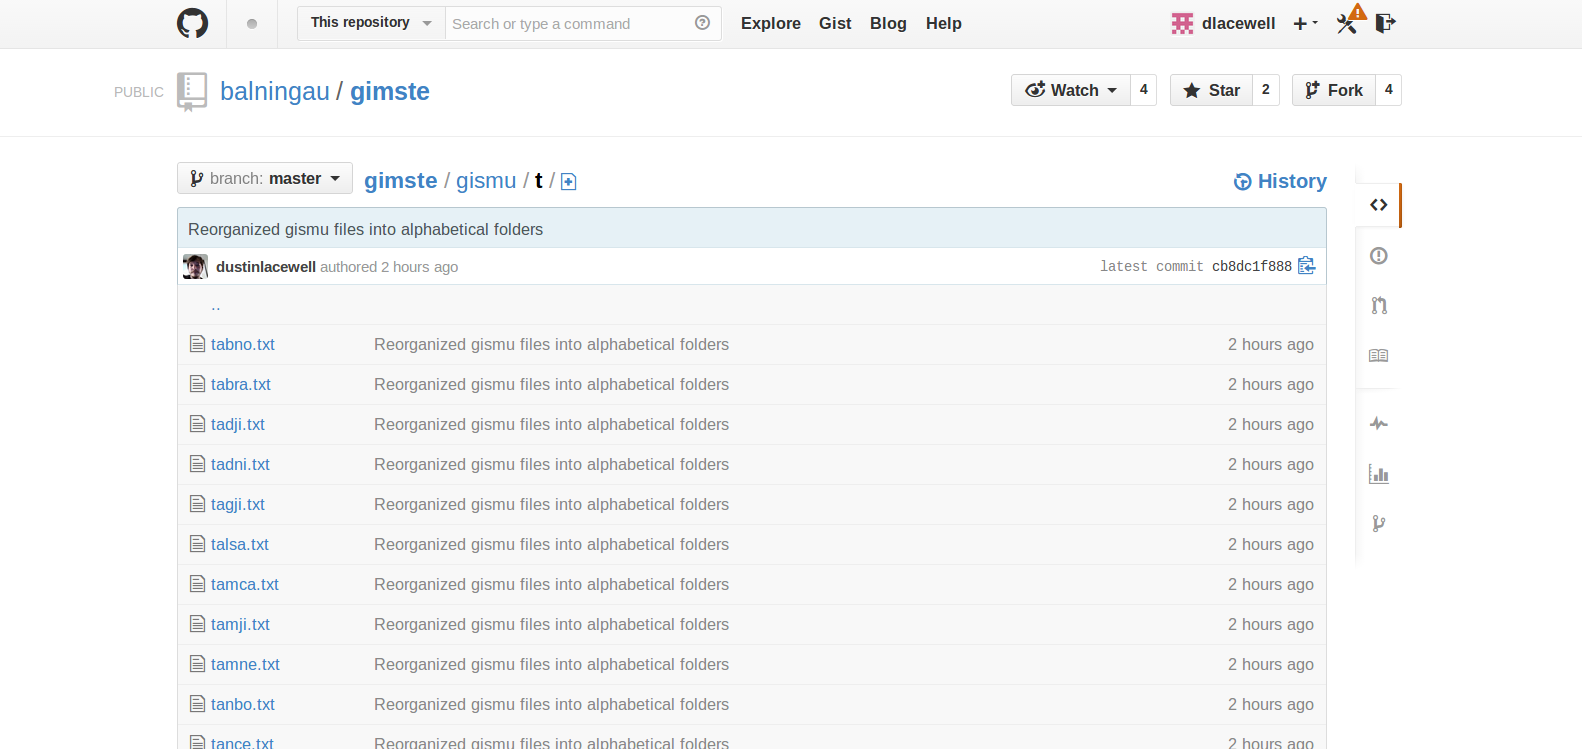The width and height of the screenshot is (1582, 753).
Task: Open balningau owner link
Action: tap(275, 91)
